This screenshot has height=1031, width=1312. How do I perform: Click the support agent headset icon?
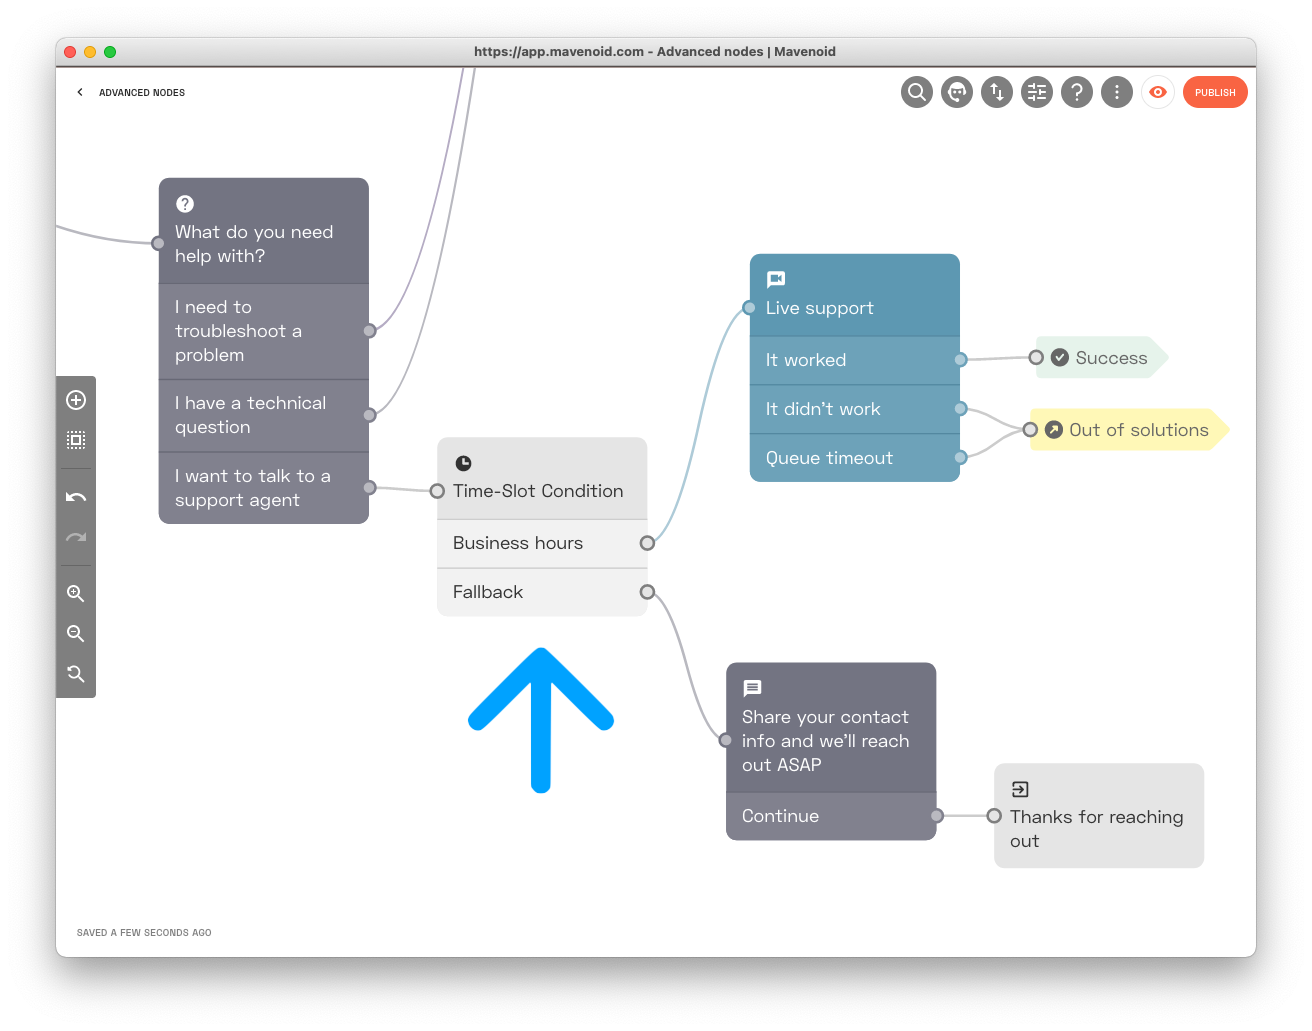[x=957, y=93]
